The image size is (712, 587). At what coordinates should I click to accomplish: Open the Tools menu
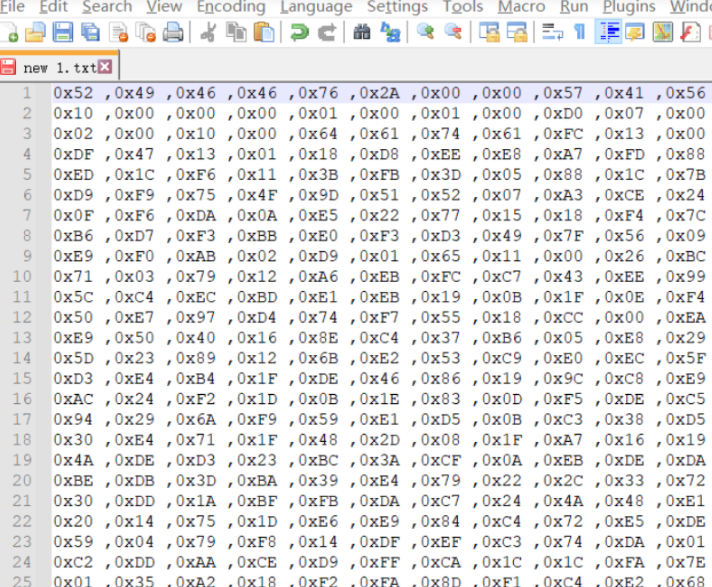(x=463, y=6)
